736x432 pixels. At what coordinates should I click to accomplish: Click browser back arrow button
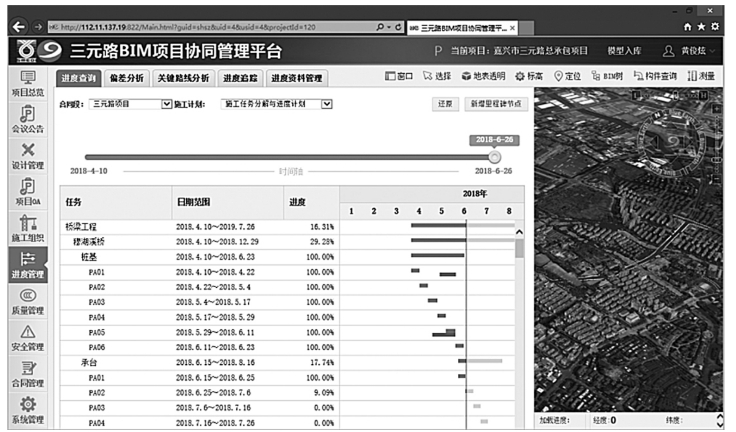click(19, 27)
